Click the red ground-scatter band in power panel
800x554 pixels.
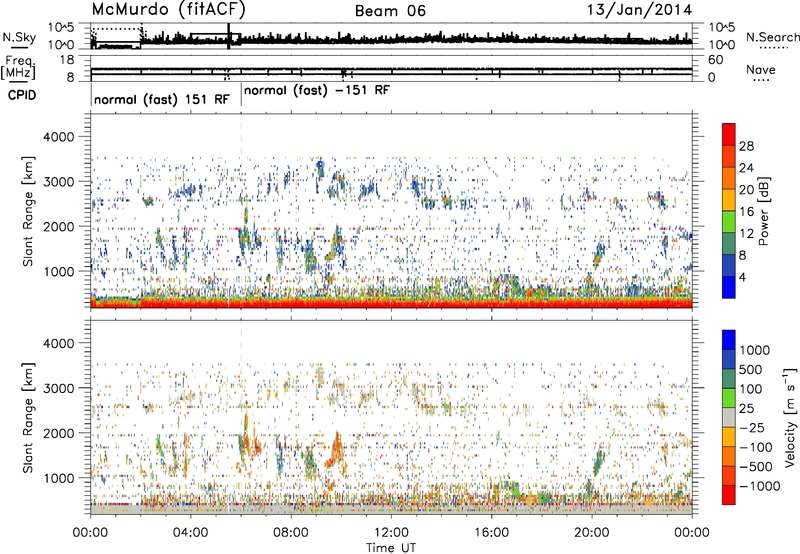point(391,303)
